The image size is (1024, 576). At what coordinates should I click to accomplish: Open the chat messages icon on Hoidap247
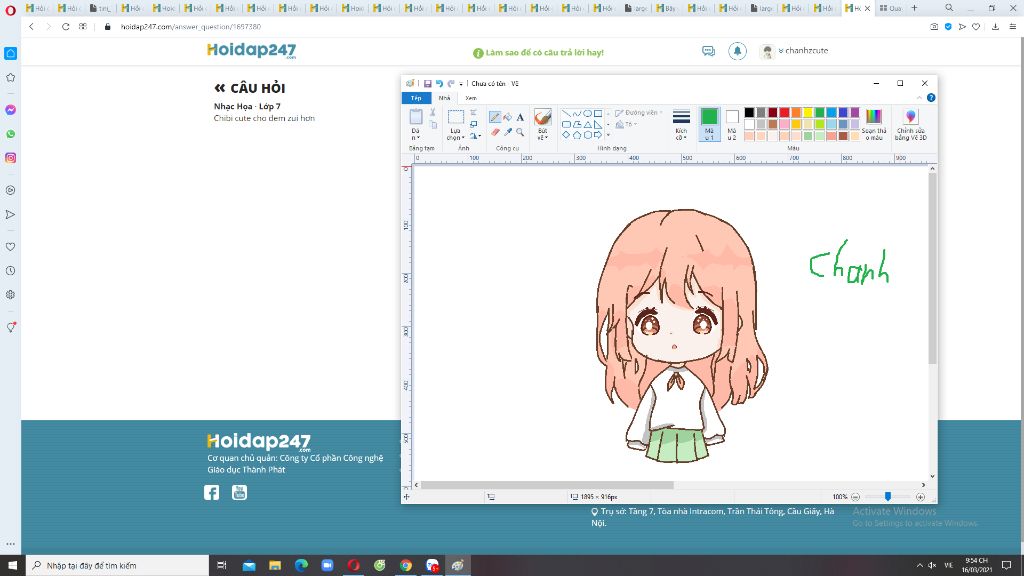pyautogui.click(x=709, y=51)
